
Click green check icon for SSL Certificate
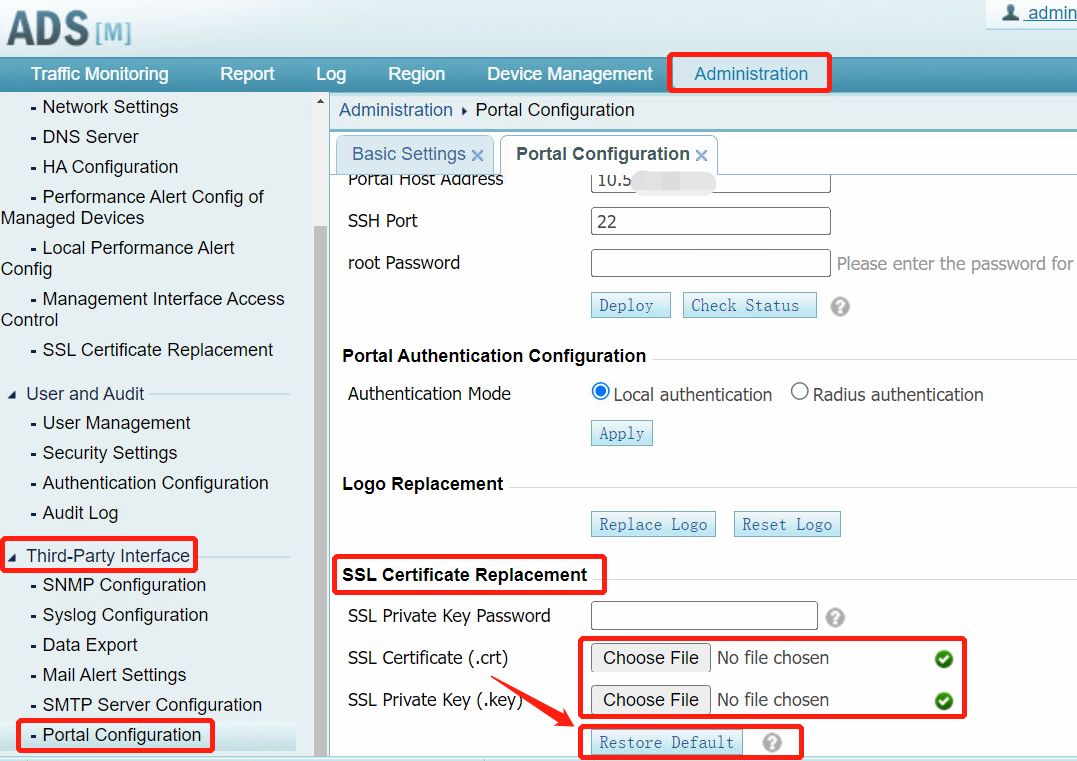(x=943, y=659)
